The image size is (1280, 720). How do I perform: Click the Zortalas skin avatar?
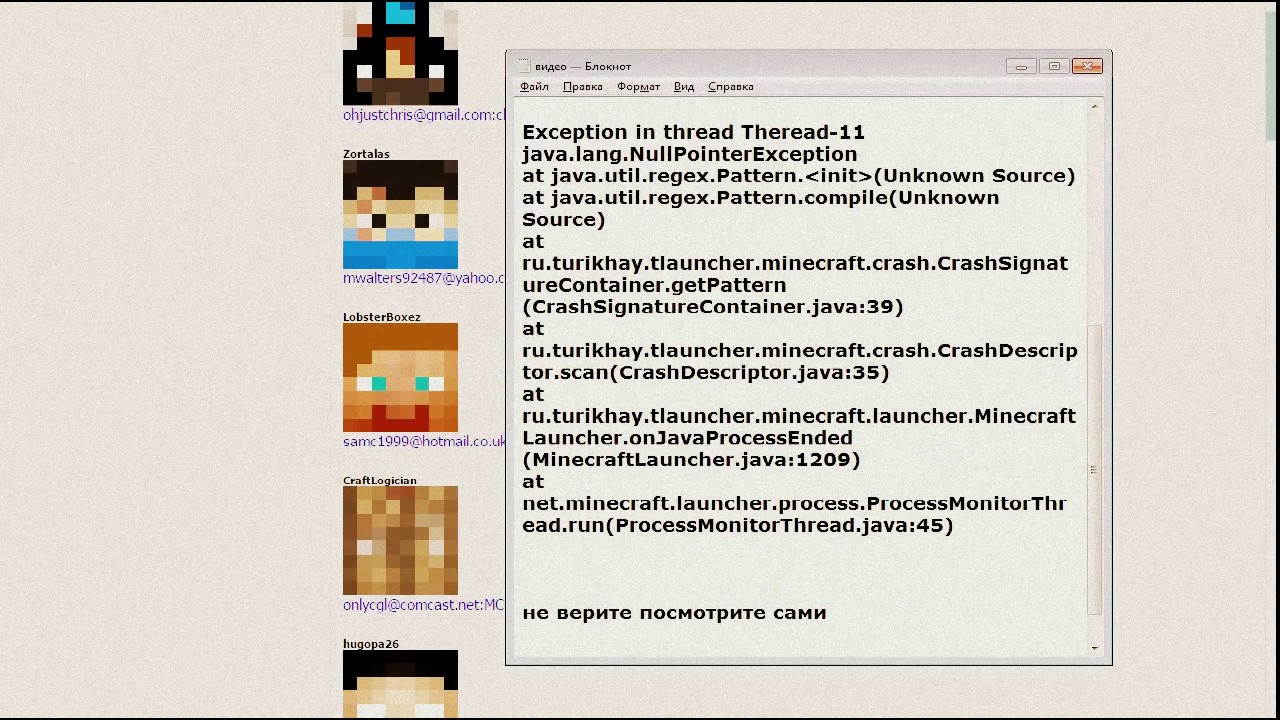click(400, 214)
